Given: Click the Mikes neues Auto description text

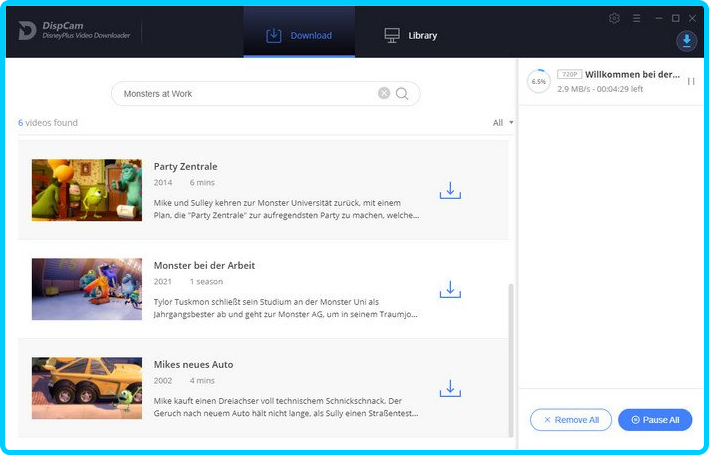Looking at the screenshot, I should (286, 407).
